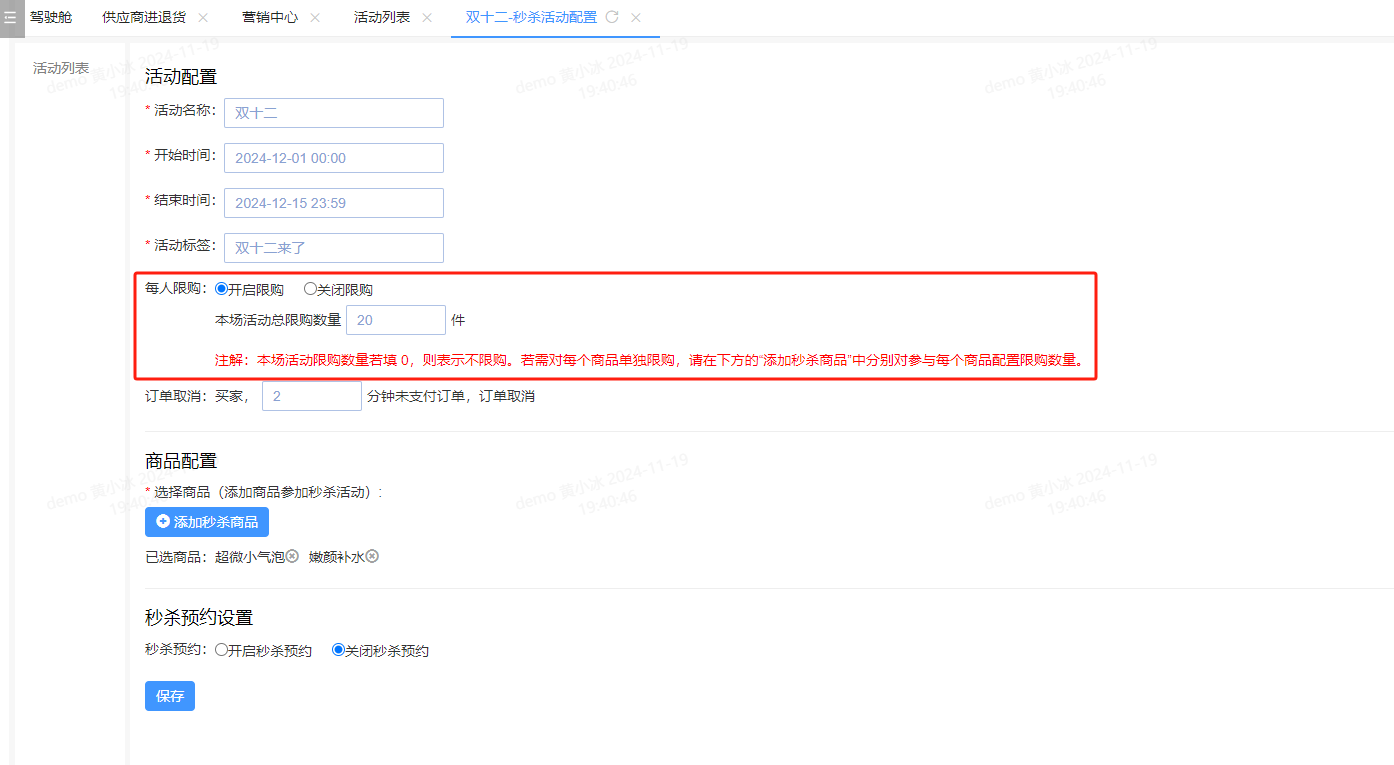Click the 保存 button
The image size is (1394, 765).
click(x=170, y=696)
